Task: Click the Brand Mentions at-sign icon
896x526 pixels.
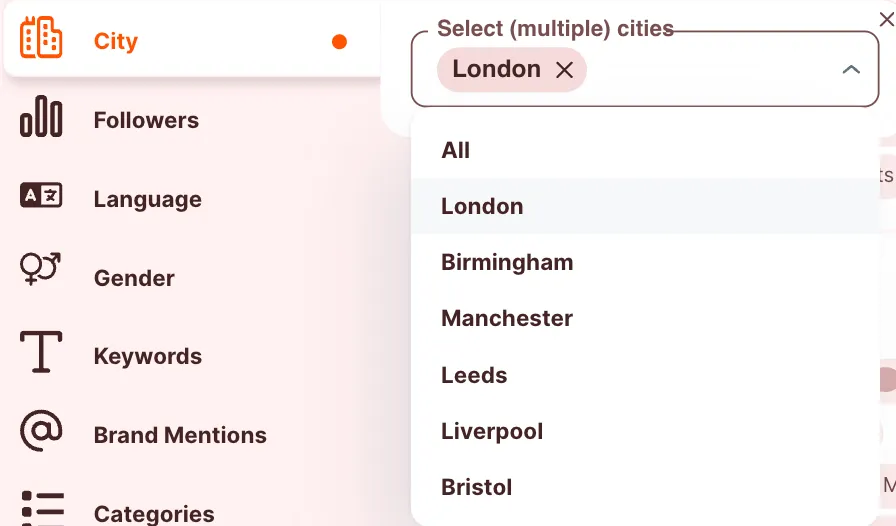Action: coord(41,431)
